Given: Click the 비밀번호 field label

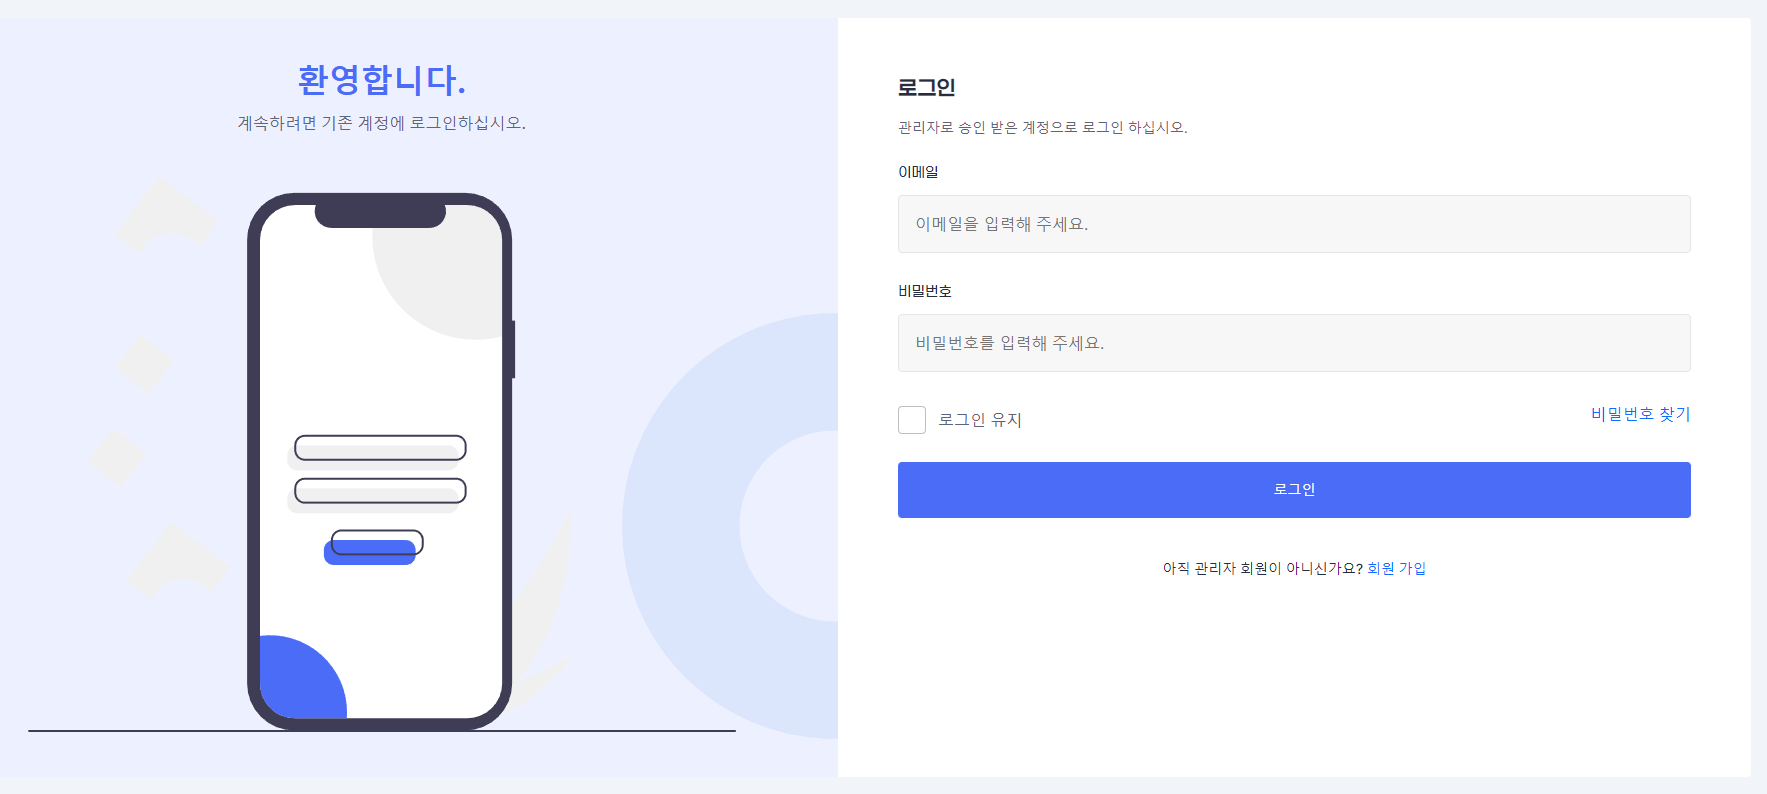Looking at the screenshot, I should [x=926, y=291].
